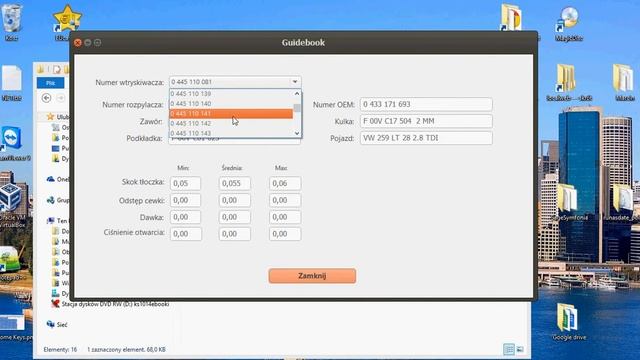
Task: Click the Explorer status text Elementy: 16
Action: click(x=60, y=349)
